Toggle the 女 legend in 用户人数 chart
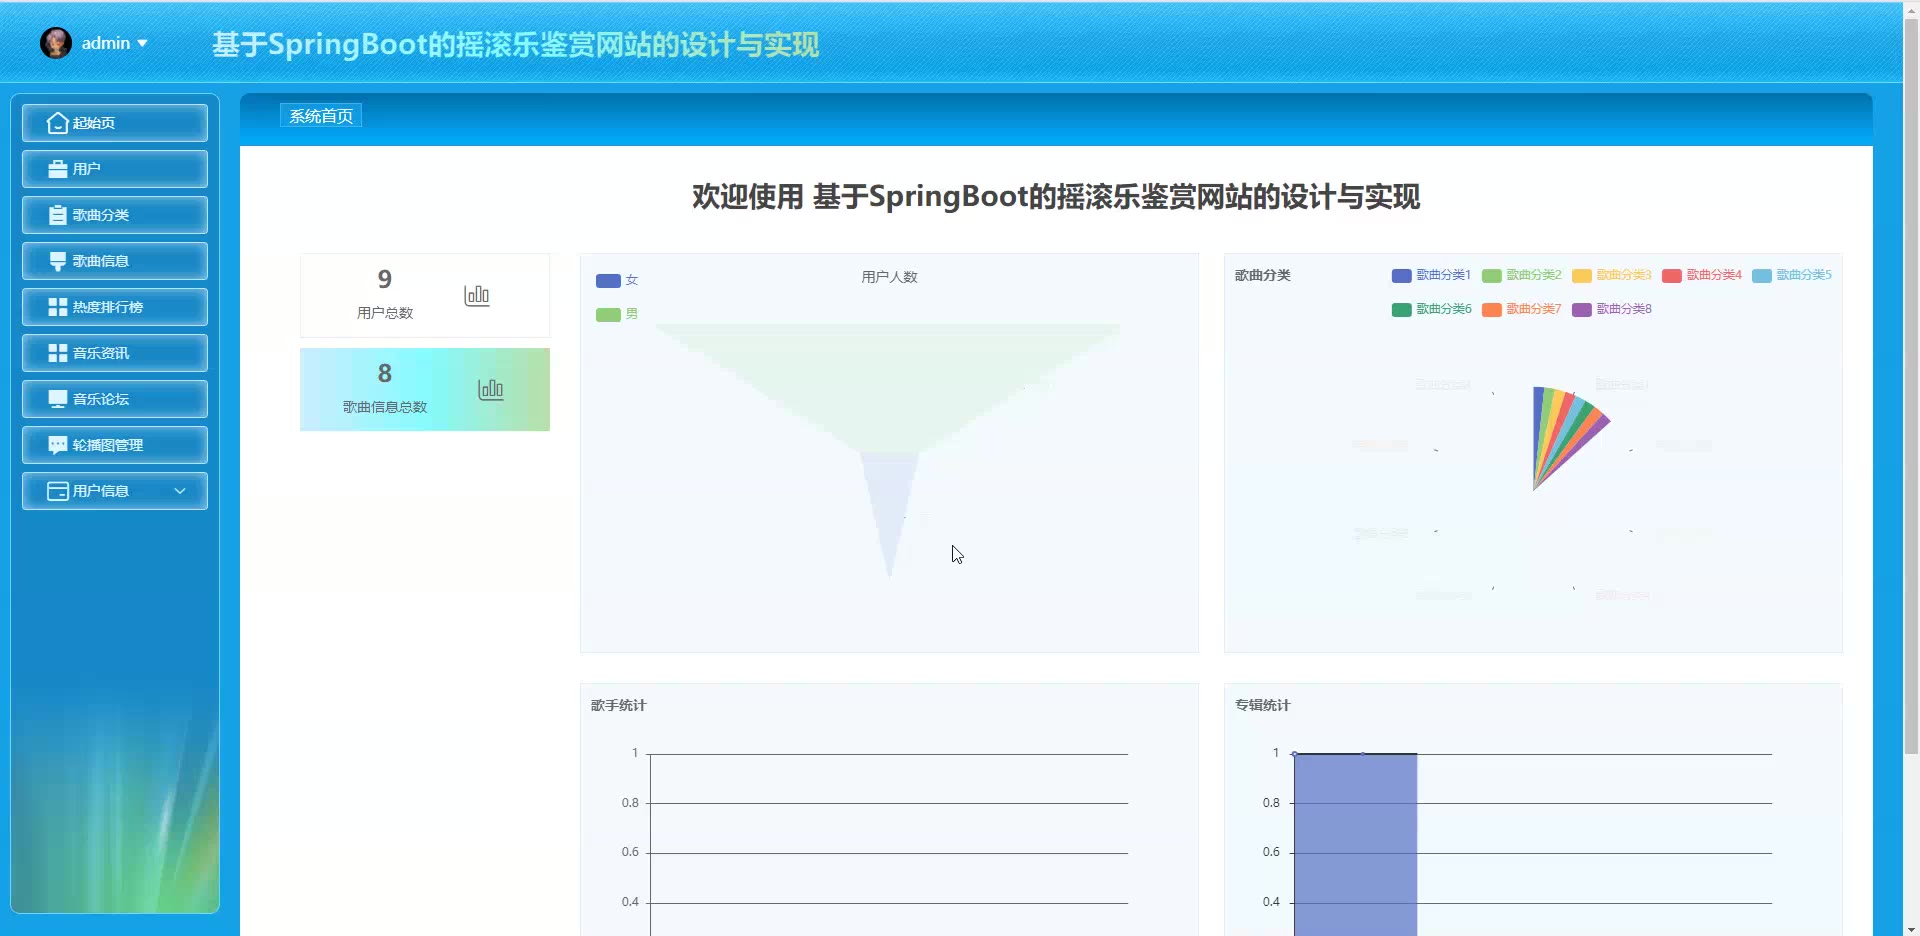Screen dimensions: 1920x936 click(617, 280)
